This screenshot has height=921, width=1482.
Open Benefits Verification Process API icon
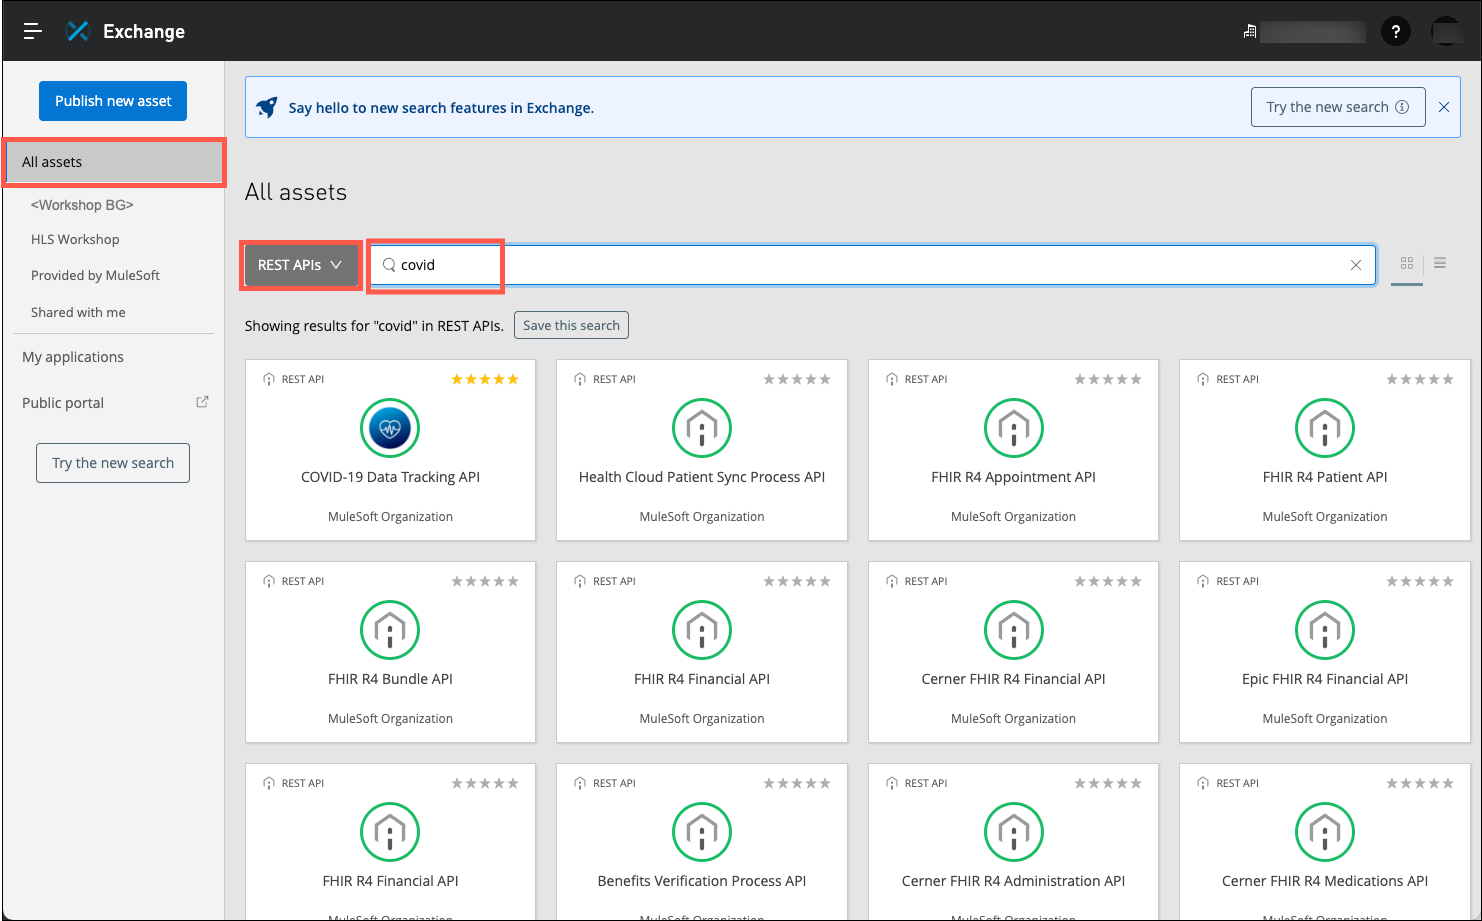click(x=702, y=832)
